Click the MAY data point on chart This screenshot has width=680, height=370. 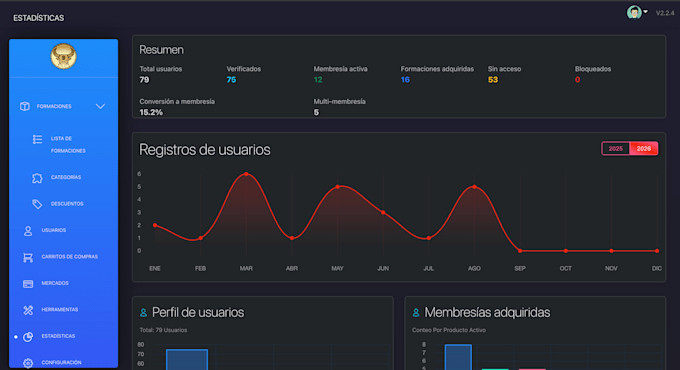tap(337, 187)
